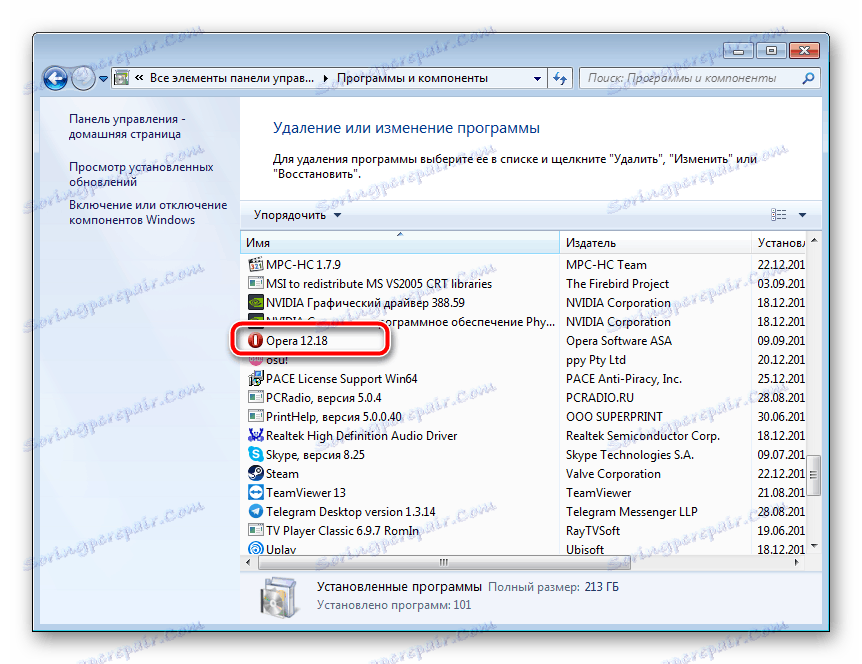
Task: Select the Opera 12.18 row text
Action: pyautogui.click(x=297, y=341)
